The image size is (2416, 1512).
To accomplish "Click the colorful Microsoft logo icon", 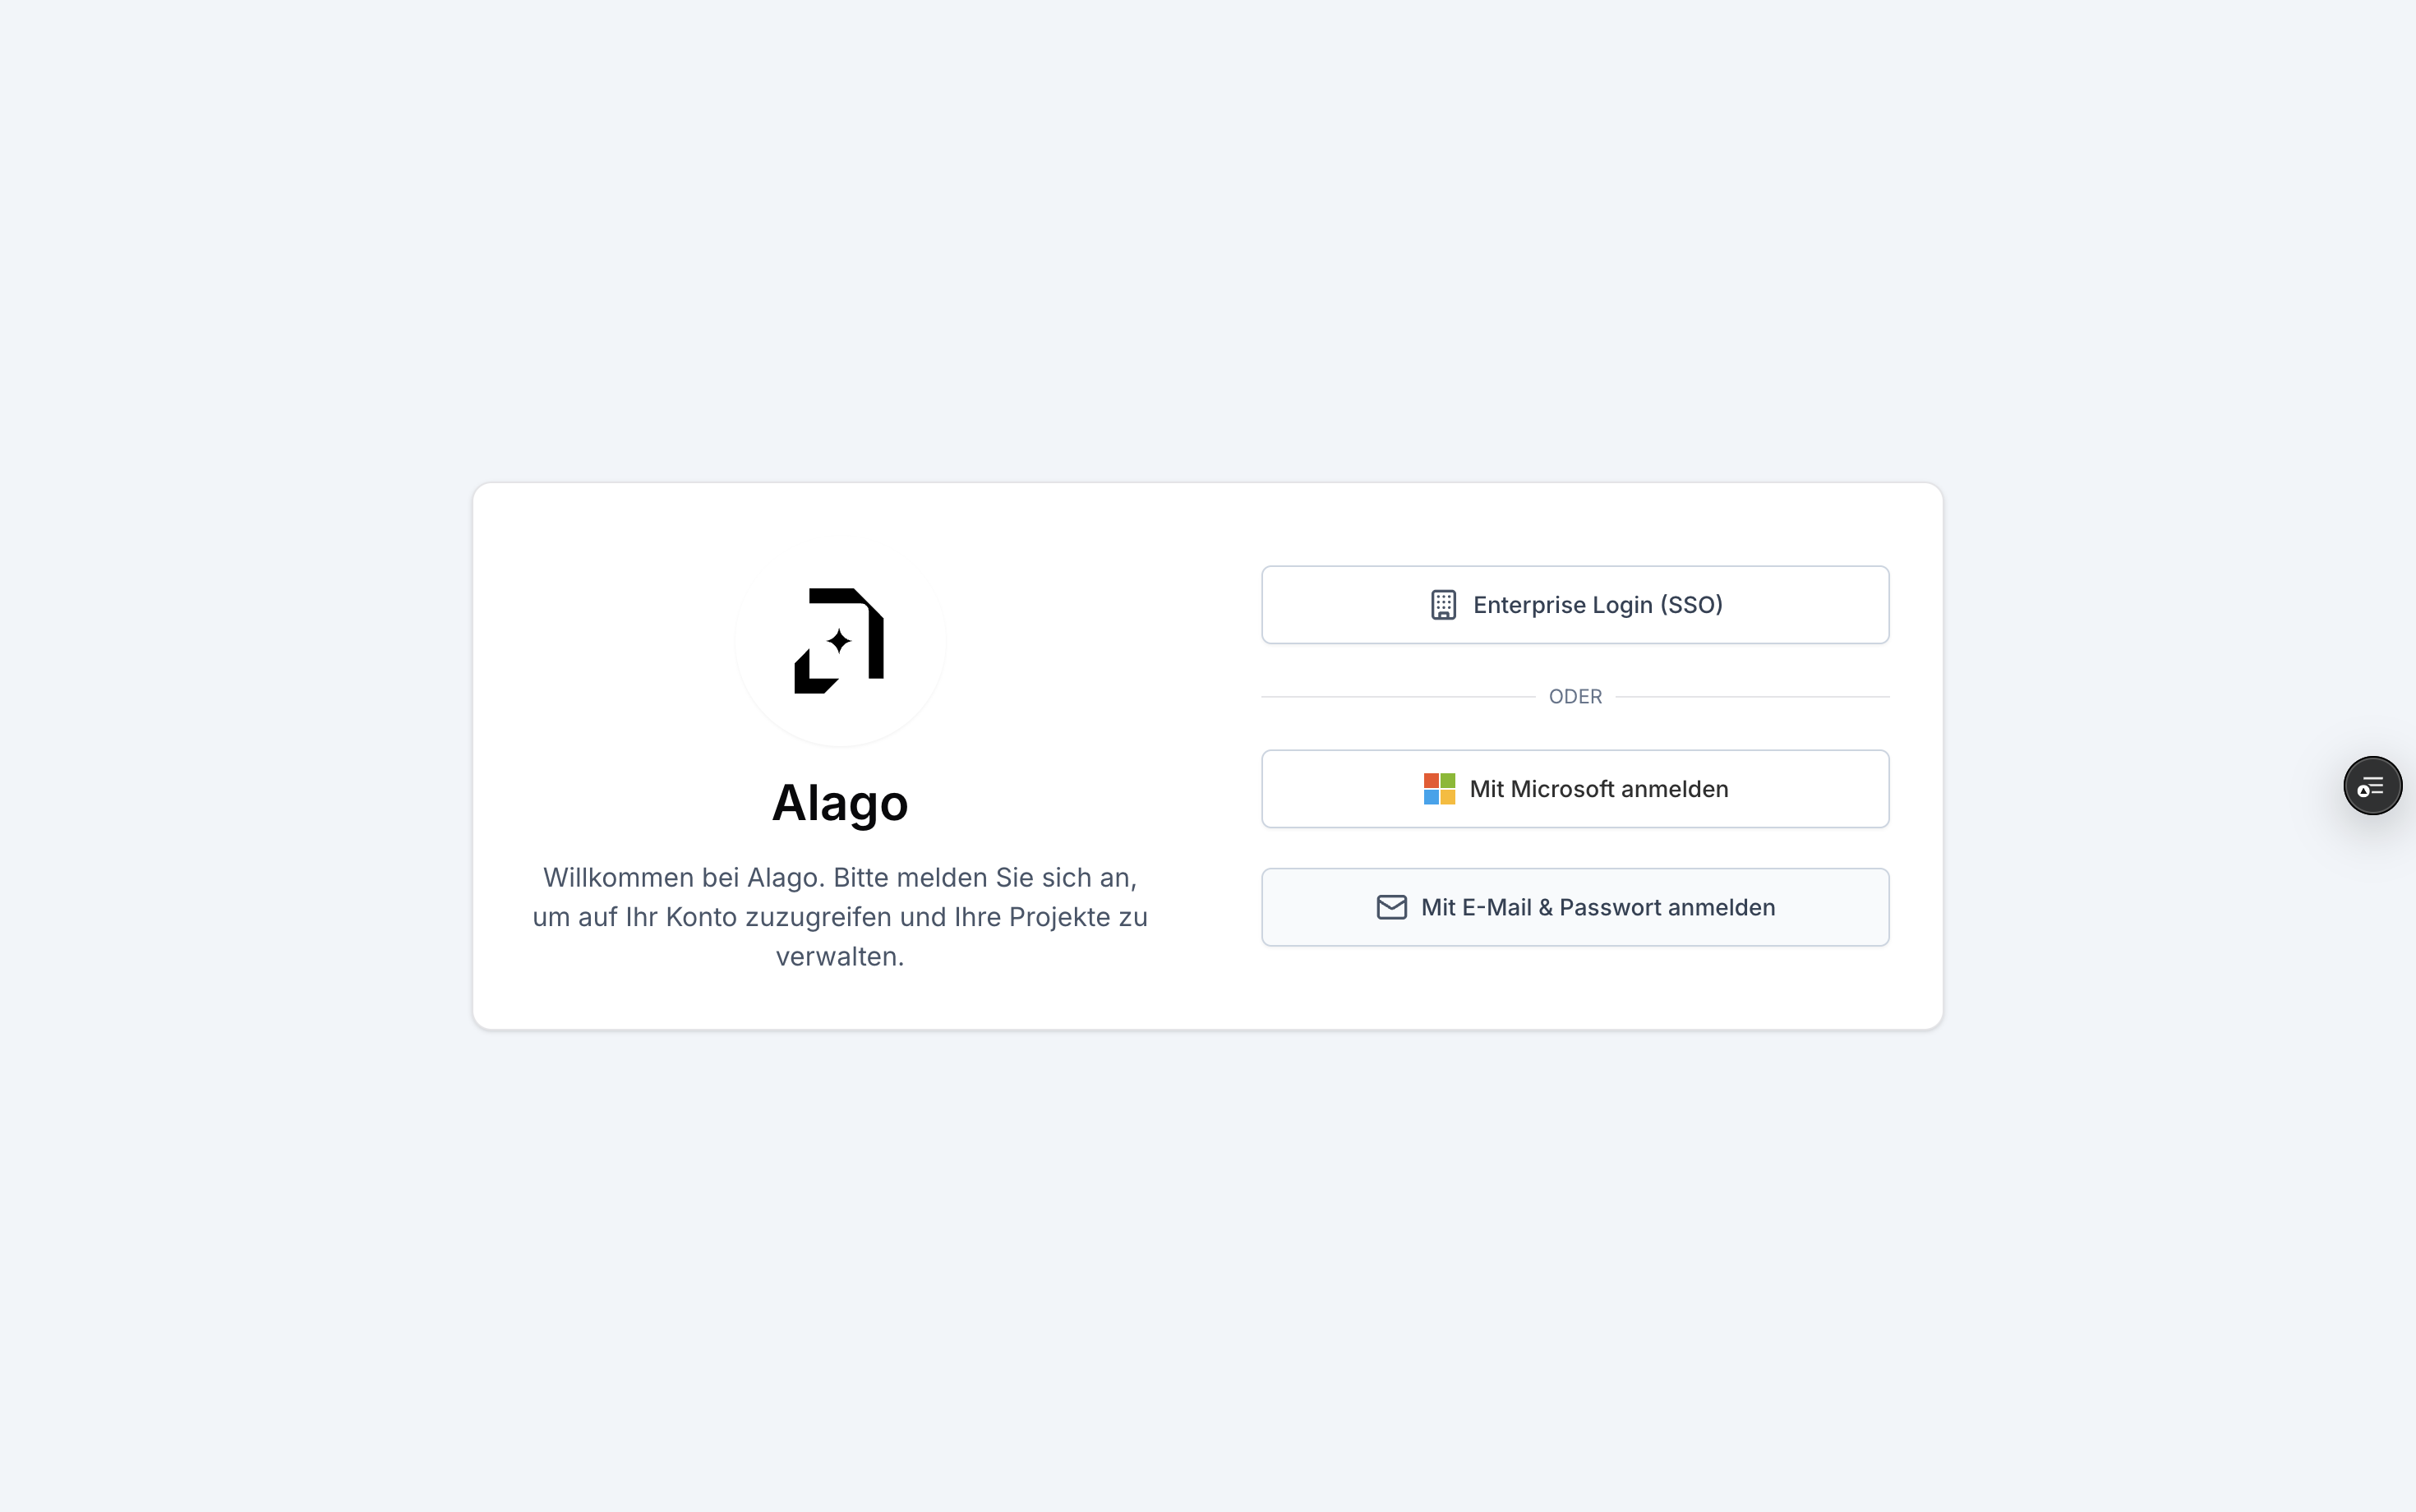I will point(1438,788).
